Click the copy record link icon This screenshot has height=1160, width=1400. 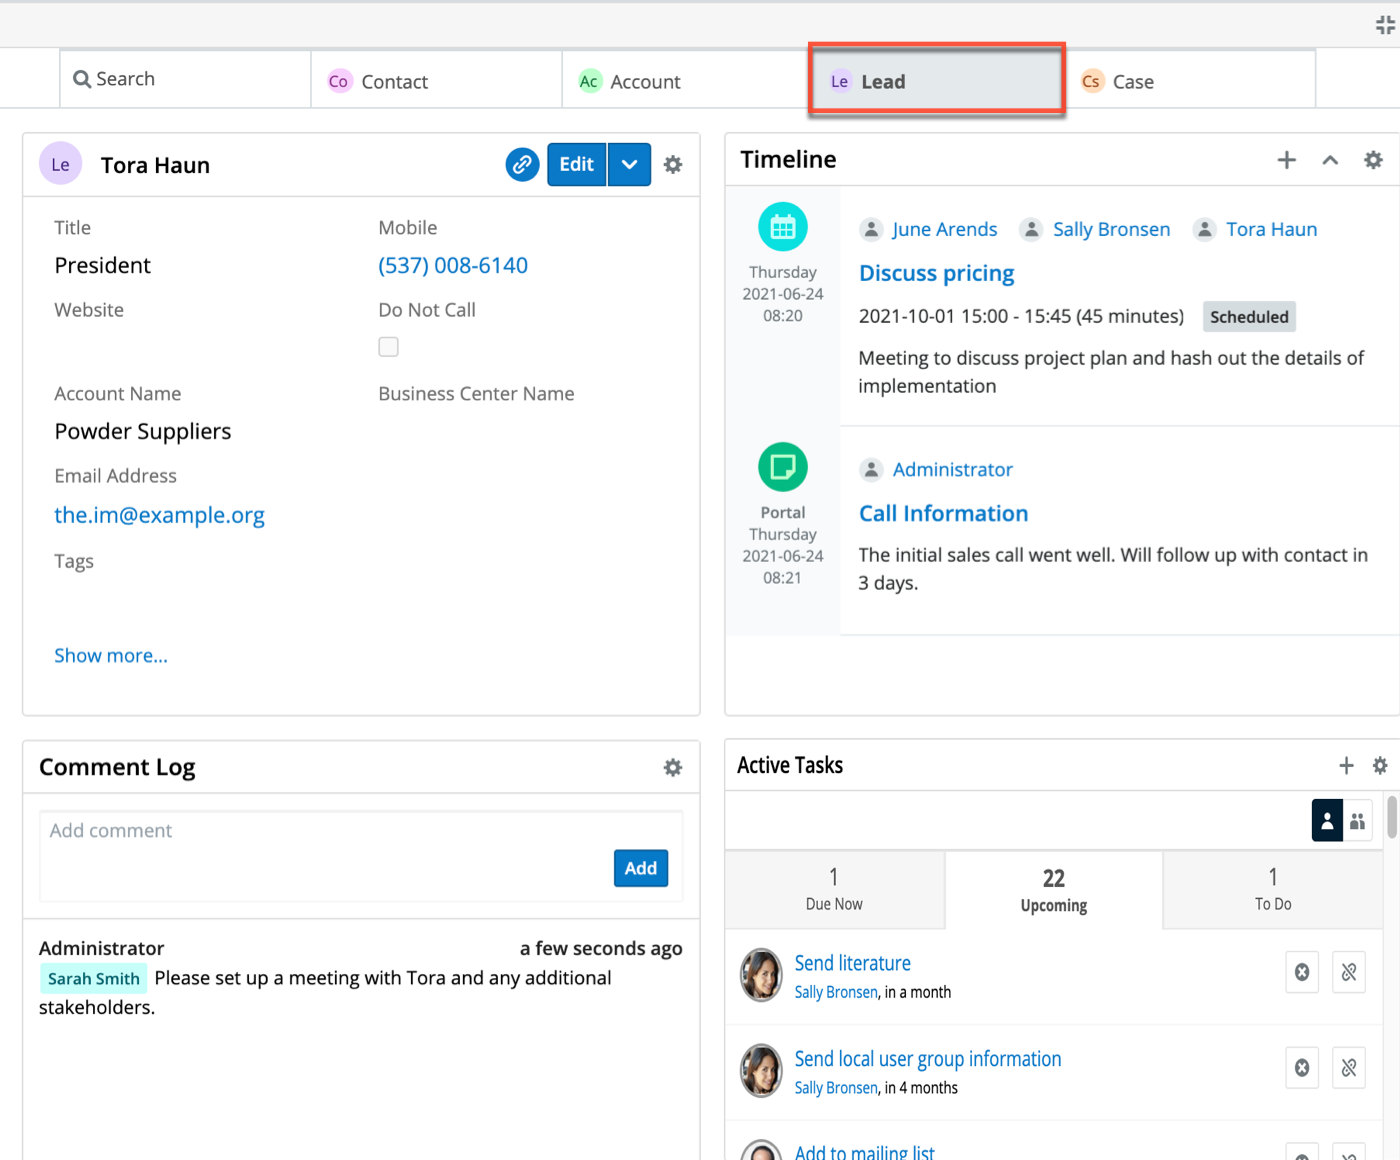522,165
